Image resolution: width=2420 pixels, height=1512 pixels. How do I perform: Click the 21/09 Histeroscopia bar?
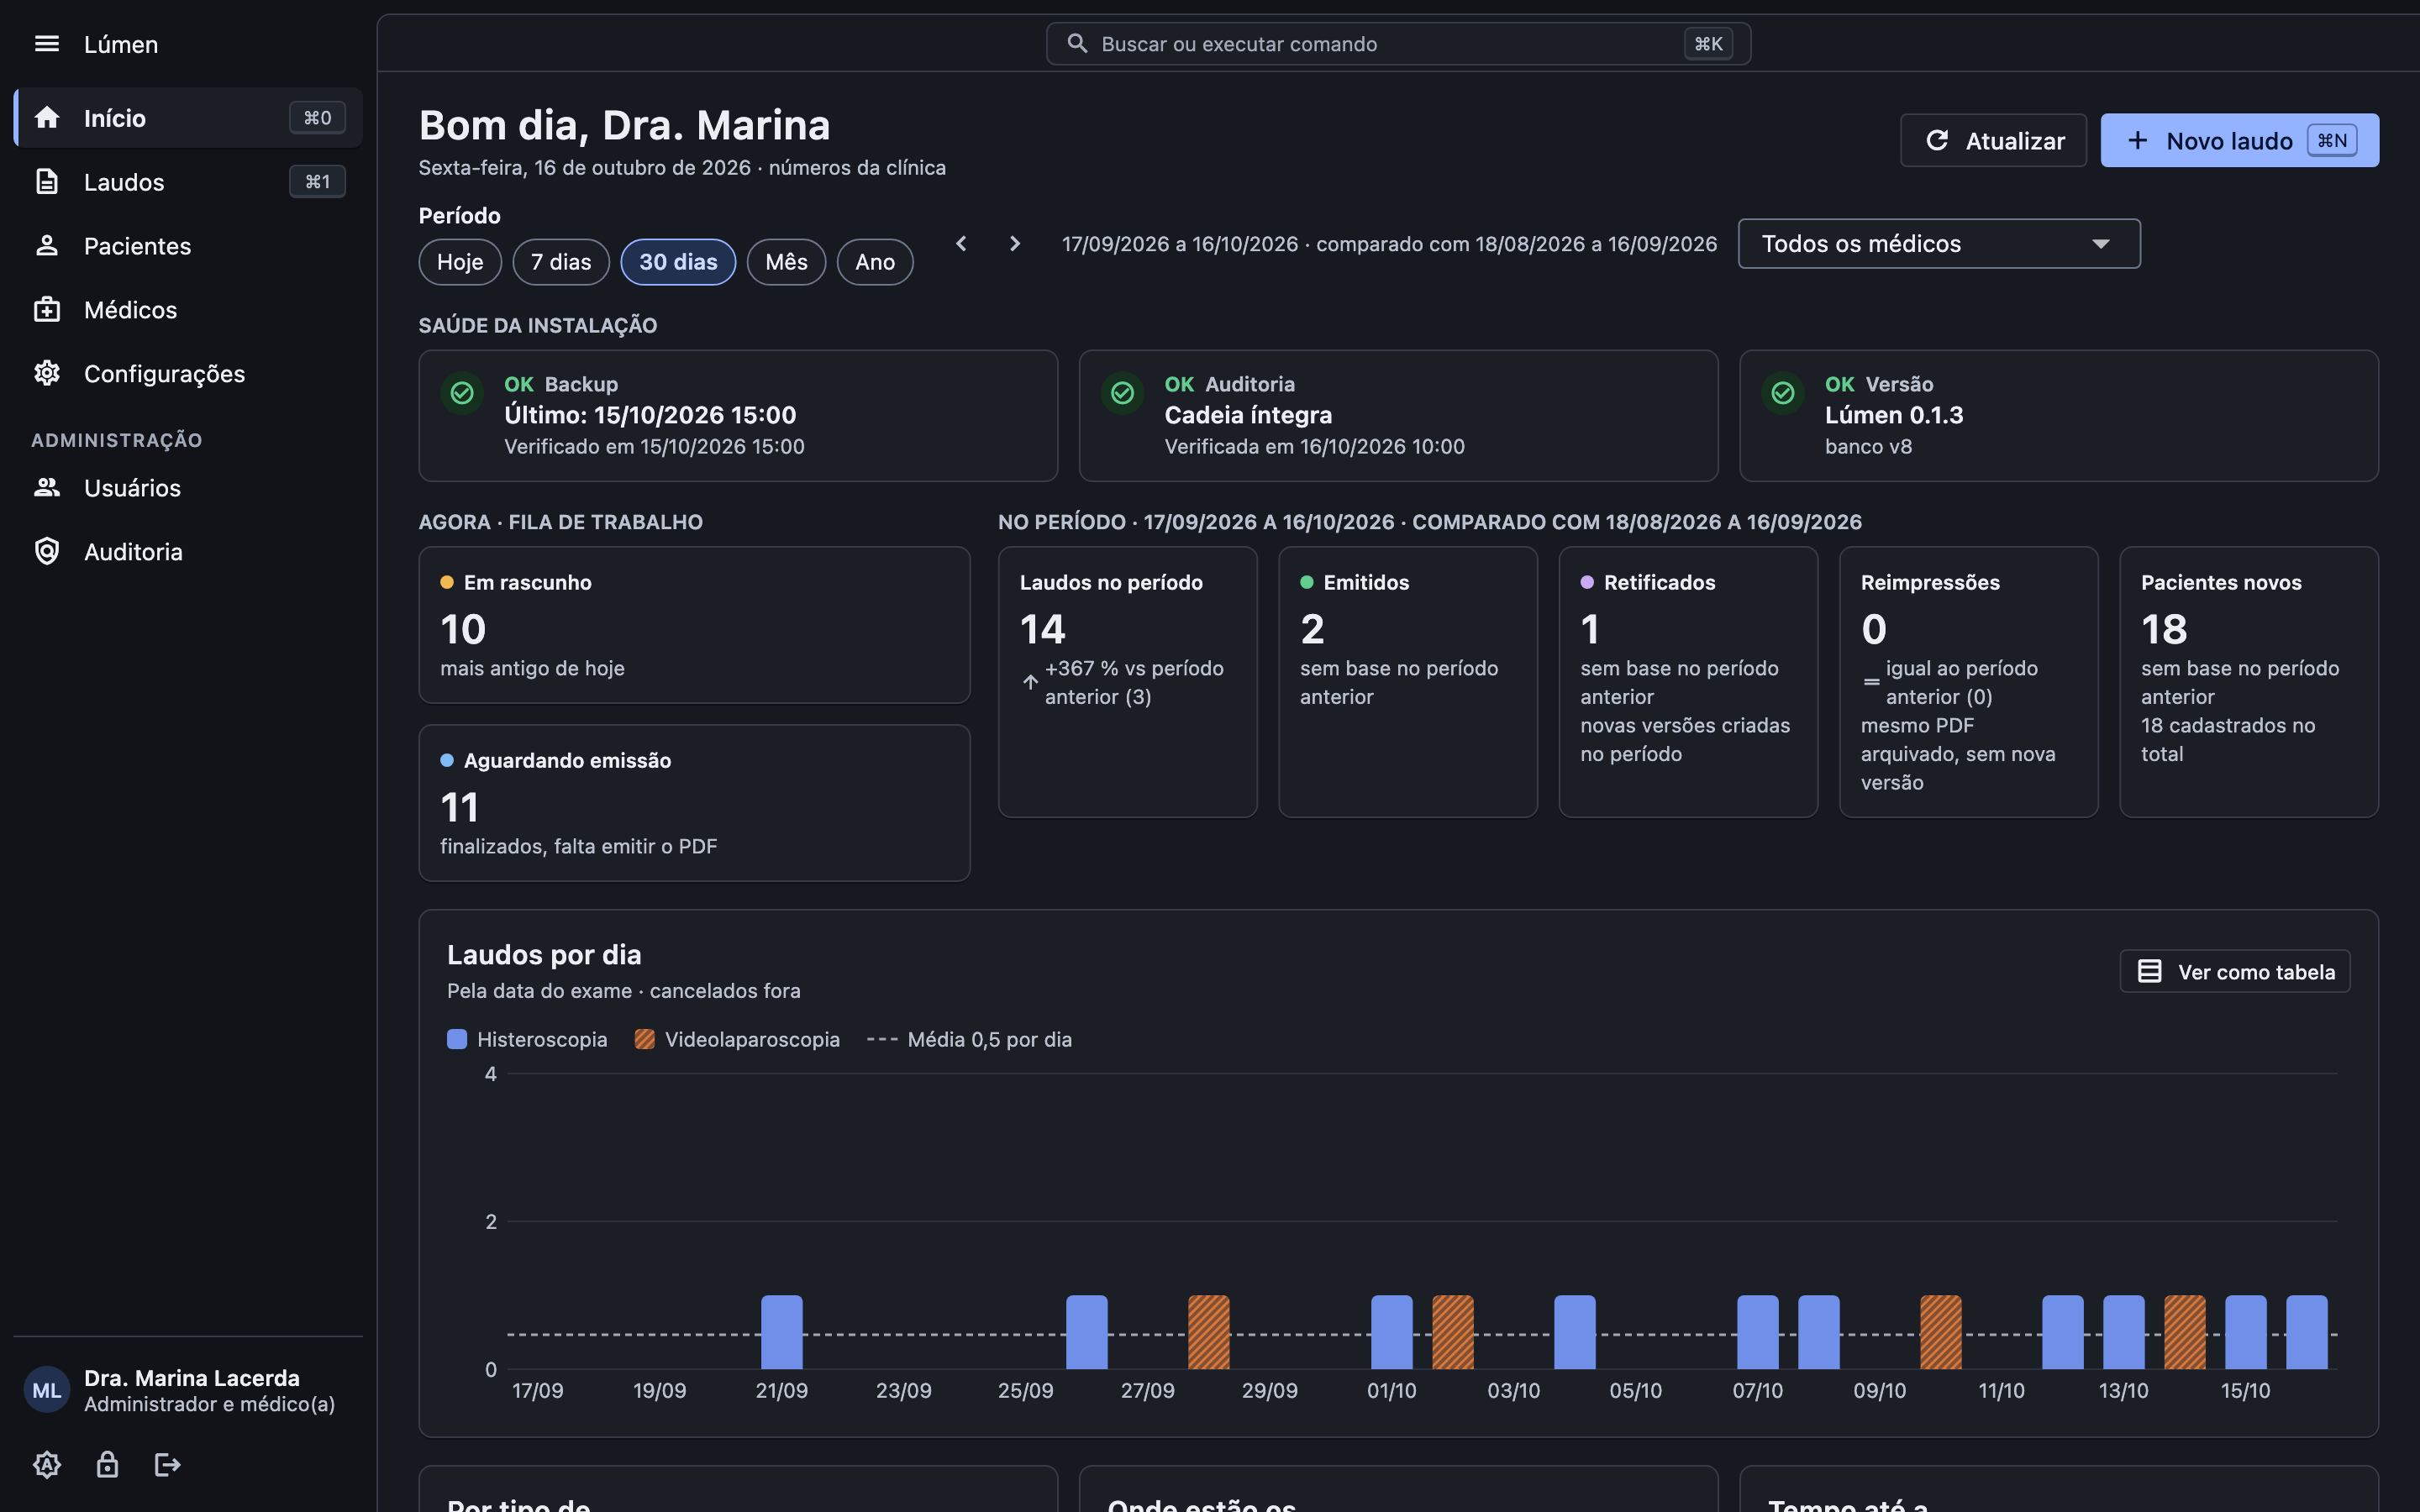click(x=782, y=1332)
